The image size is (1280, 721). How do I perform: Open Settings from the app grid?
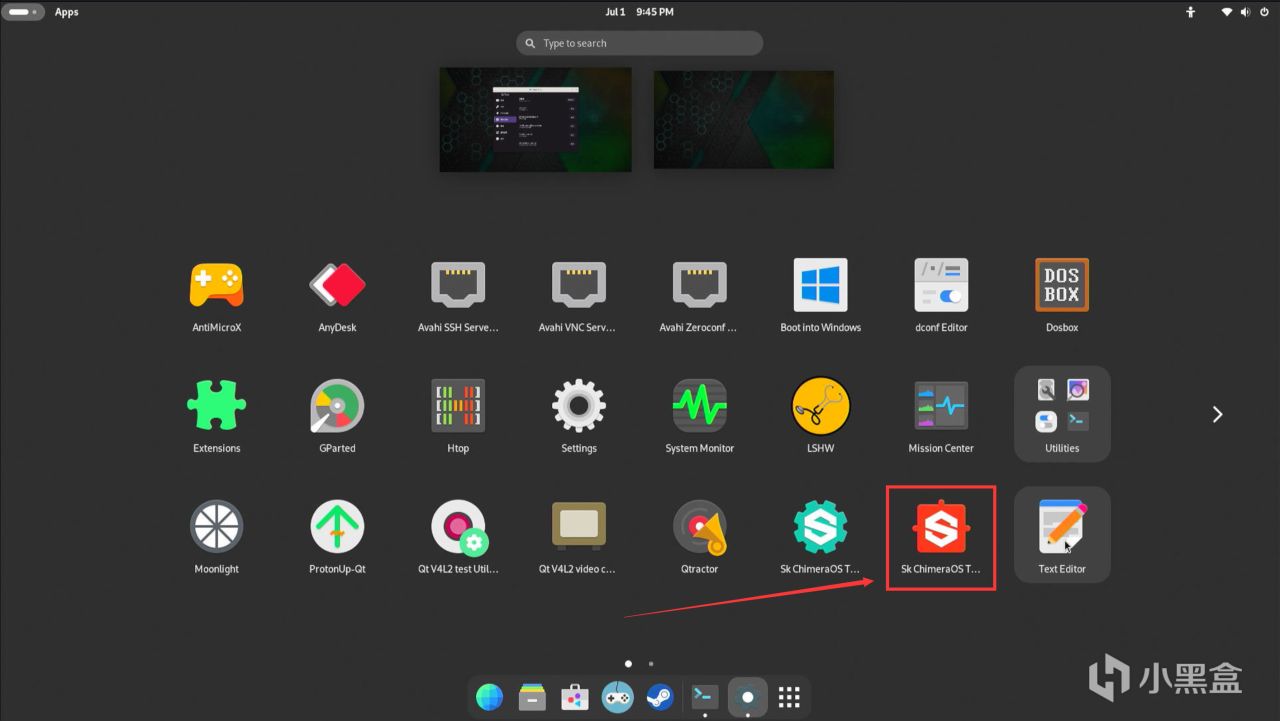(578, 406)
